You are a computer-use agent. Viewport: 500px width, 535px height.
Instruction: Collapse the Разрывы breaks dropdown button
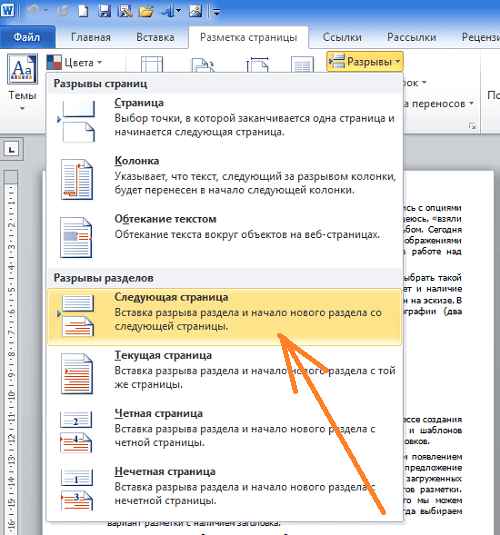point(365,61)
